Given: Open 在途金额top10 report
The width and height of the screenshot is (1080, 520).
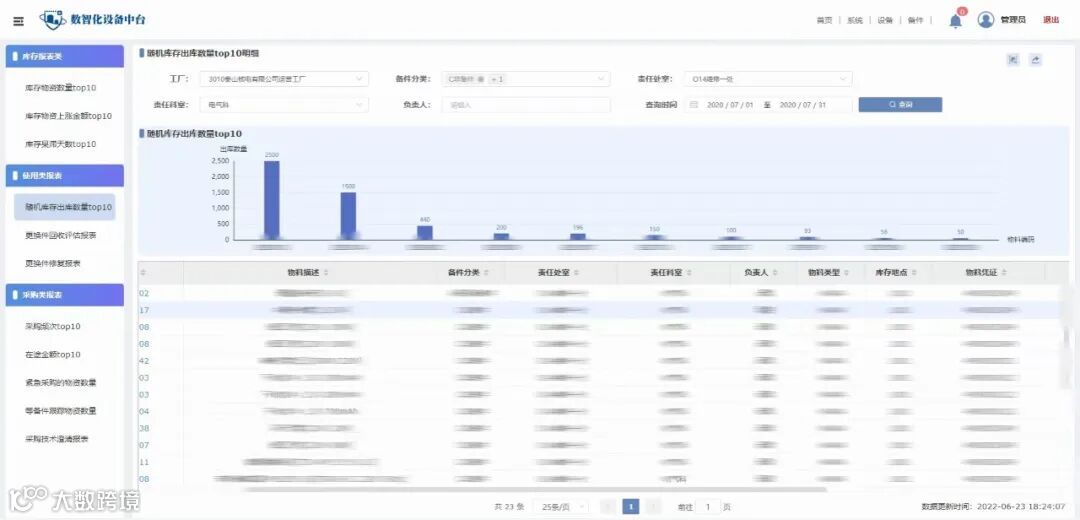Looking at the screenshot, I should point(53,355).
